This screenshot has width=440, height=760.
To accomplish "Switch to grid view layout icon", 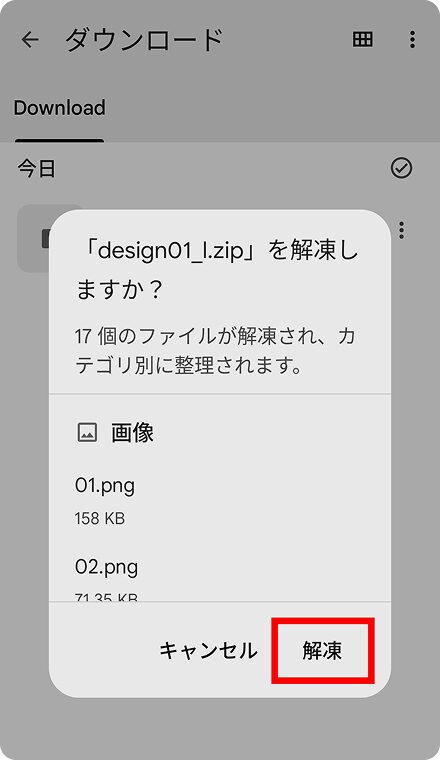I will point(362,39).
